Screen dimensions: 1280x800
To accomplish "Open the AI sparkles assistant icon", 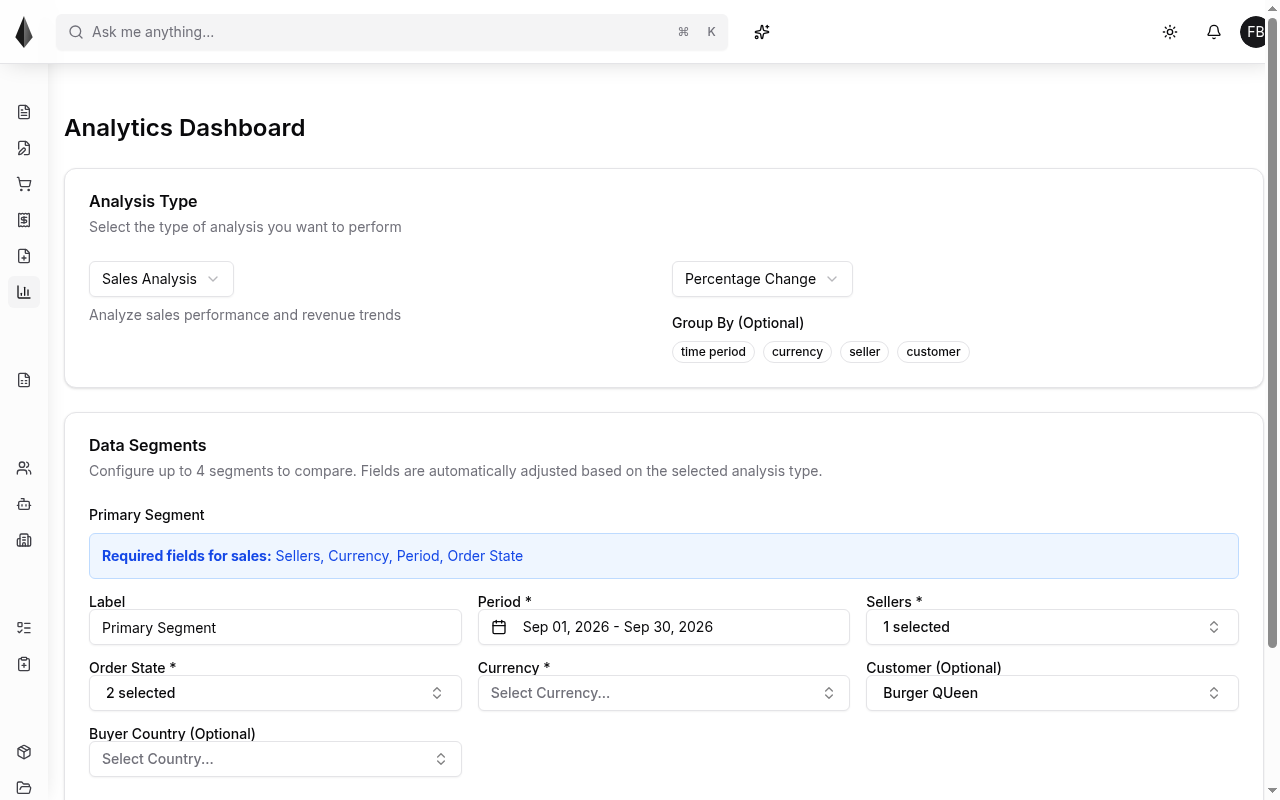I will pos(762,32).
